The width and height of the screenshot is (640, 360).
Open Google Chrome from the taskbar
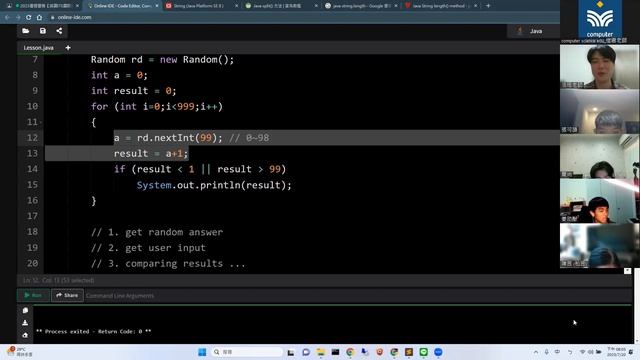tap(350, 352)
